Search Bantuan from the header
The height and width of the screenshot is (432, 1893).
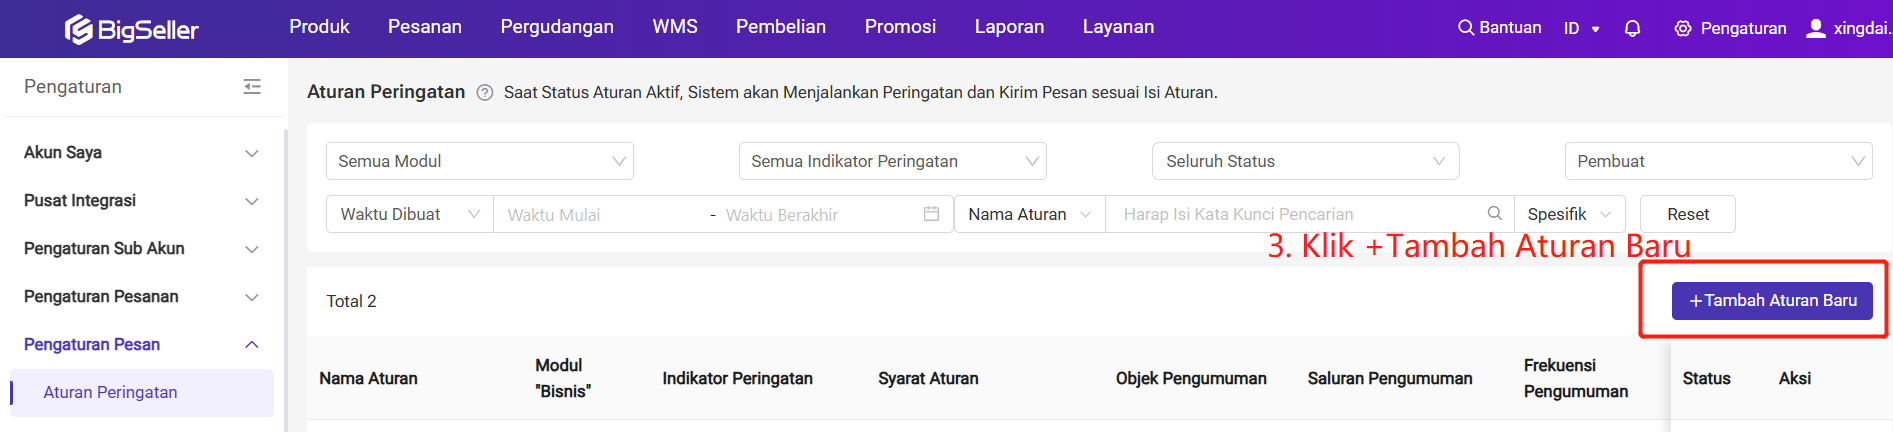[1500, 28]
